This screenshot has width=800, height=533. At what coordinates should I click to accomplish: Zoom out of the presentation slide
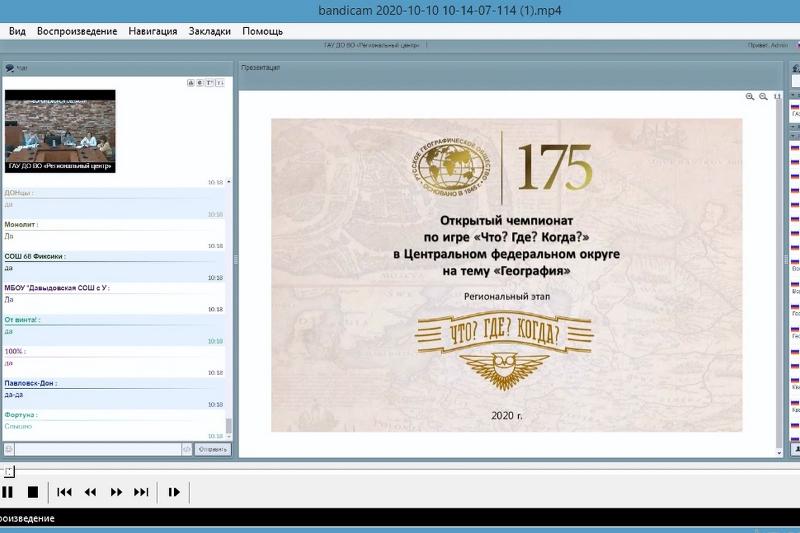tap(763, 97)
